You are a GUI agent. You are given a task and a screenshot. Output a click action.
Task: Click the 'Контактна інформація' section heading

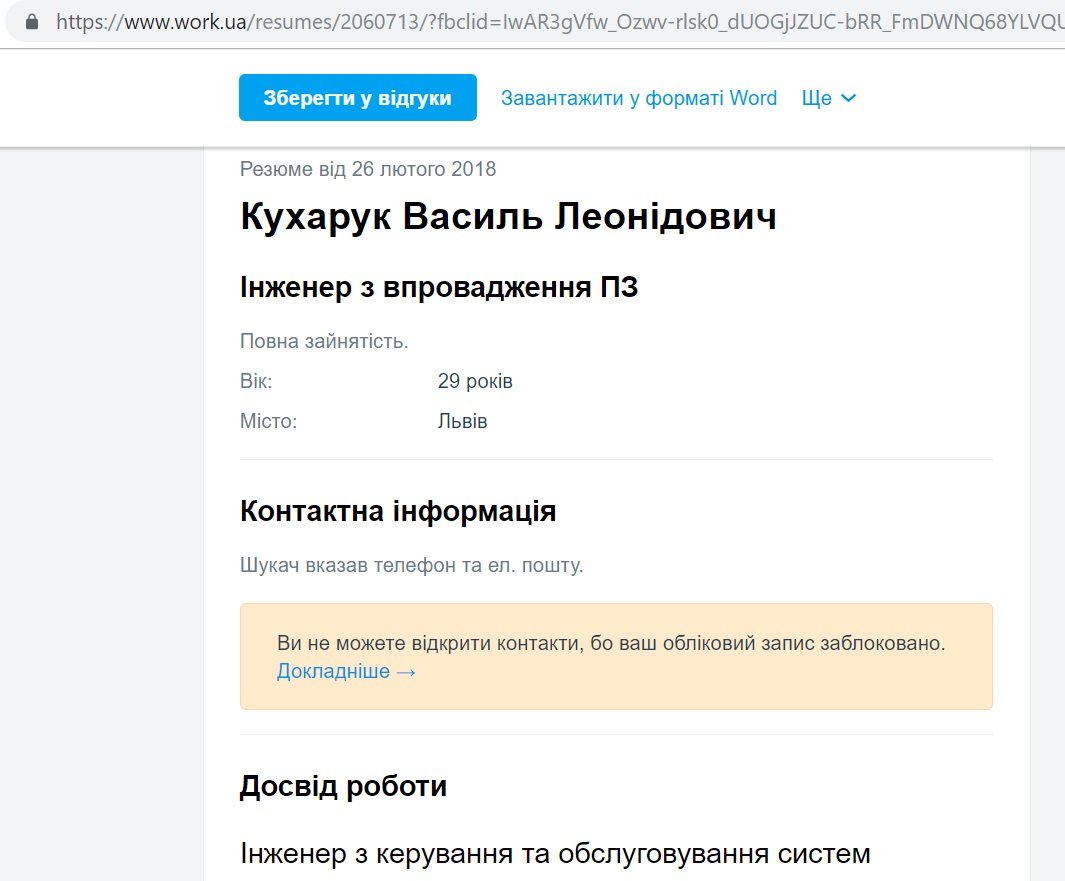tap(398, 511)
